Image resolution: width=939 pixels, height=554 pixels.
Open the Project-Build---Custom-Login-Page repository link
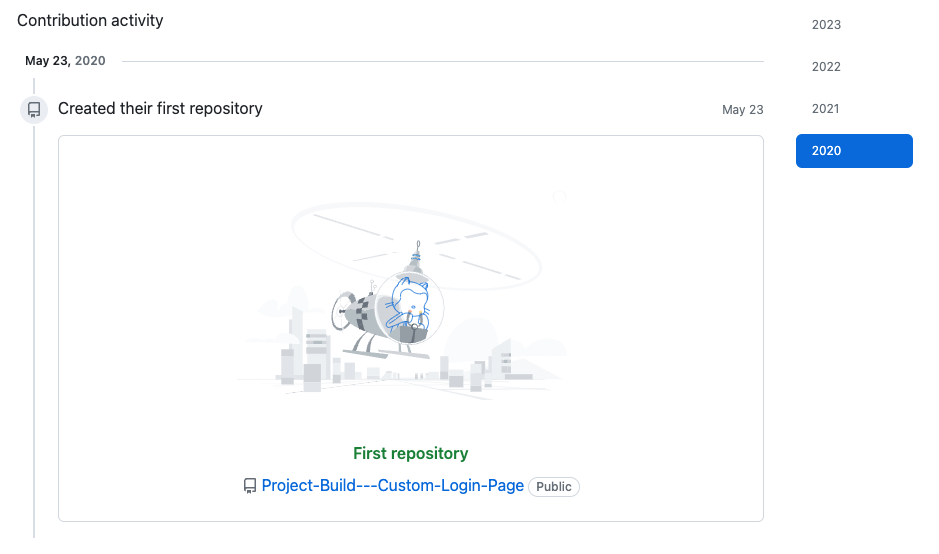click(393, 485)
